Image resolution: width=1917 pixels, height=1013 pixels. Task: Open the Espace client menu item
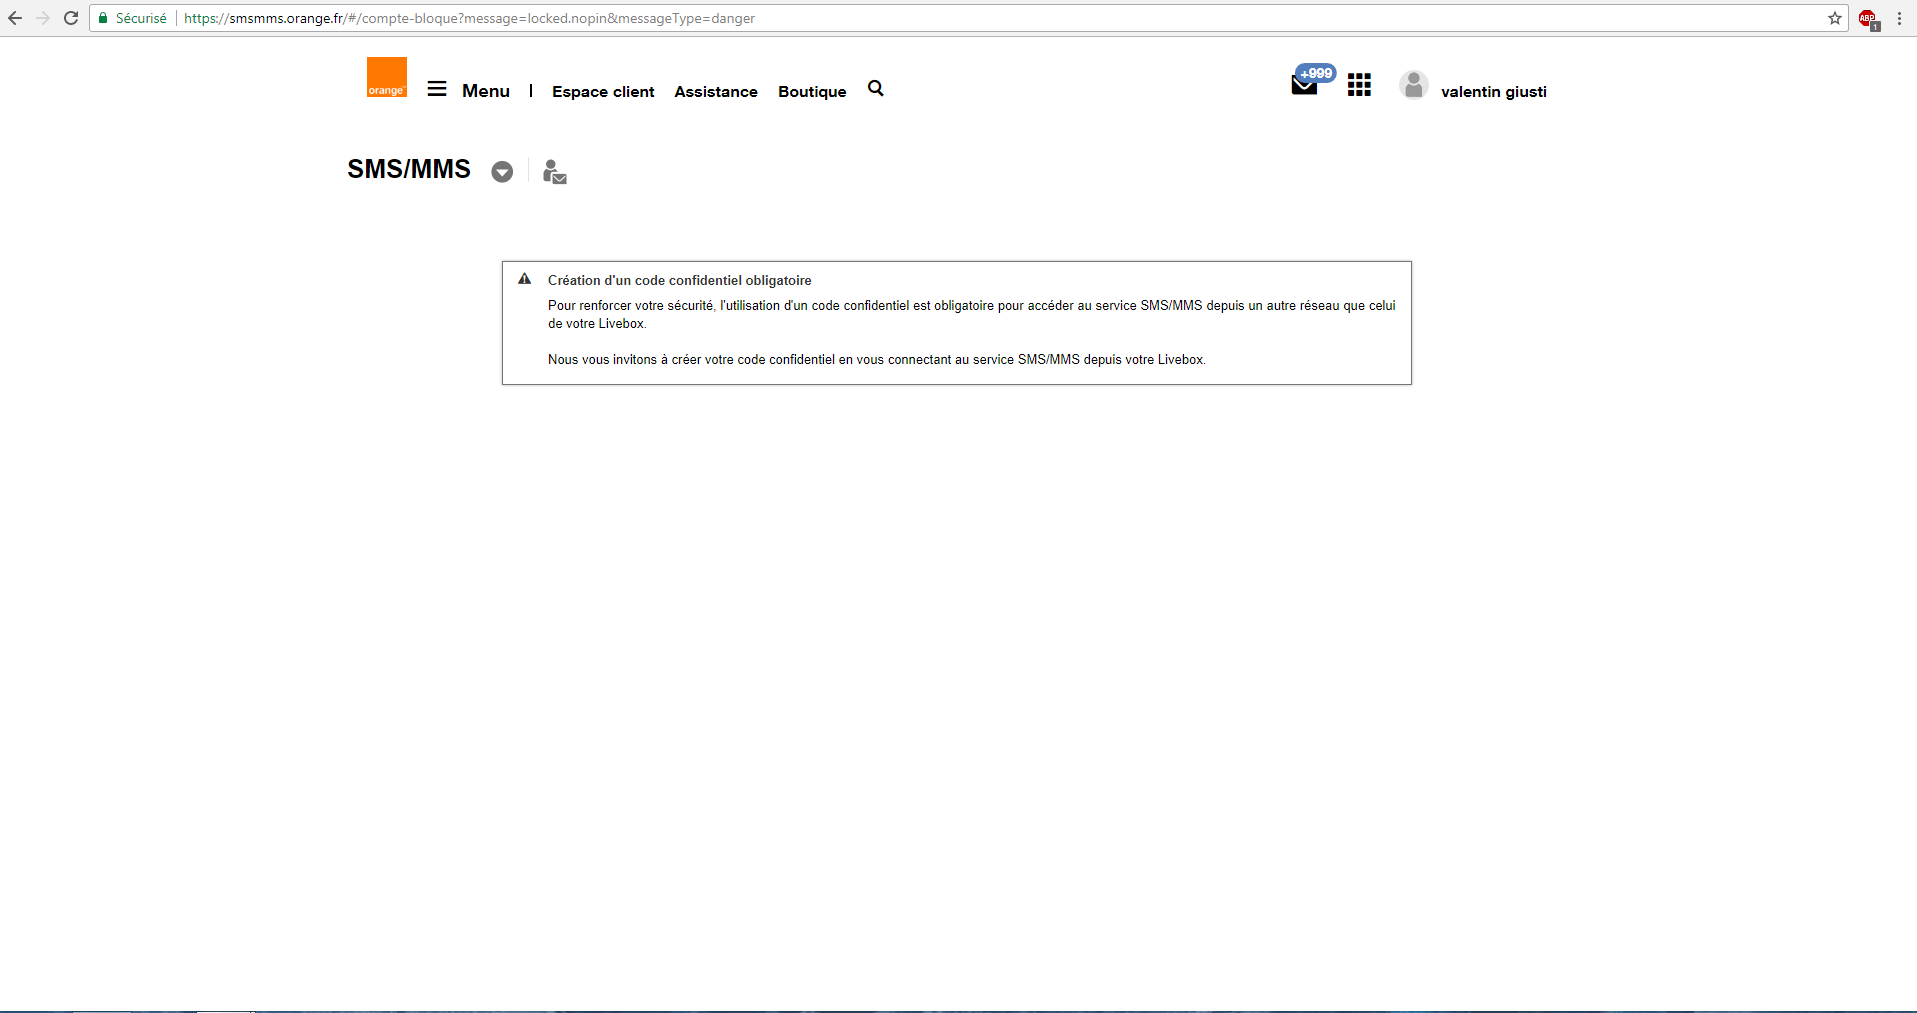click(603, 91)
